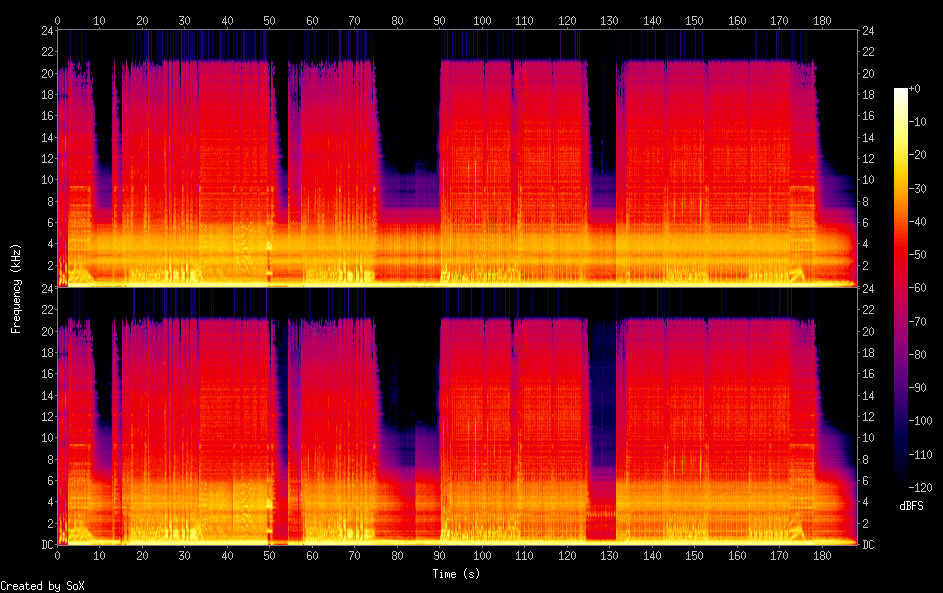The image size is (943, 593).
Task: Click "DC" on the left frequency axis
Action: (48, 544)
